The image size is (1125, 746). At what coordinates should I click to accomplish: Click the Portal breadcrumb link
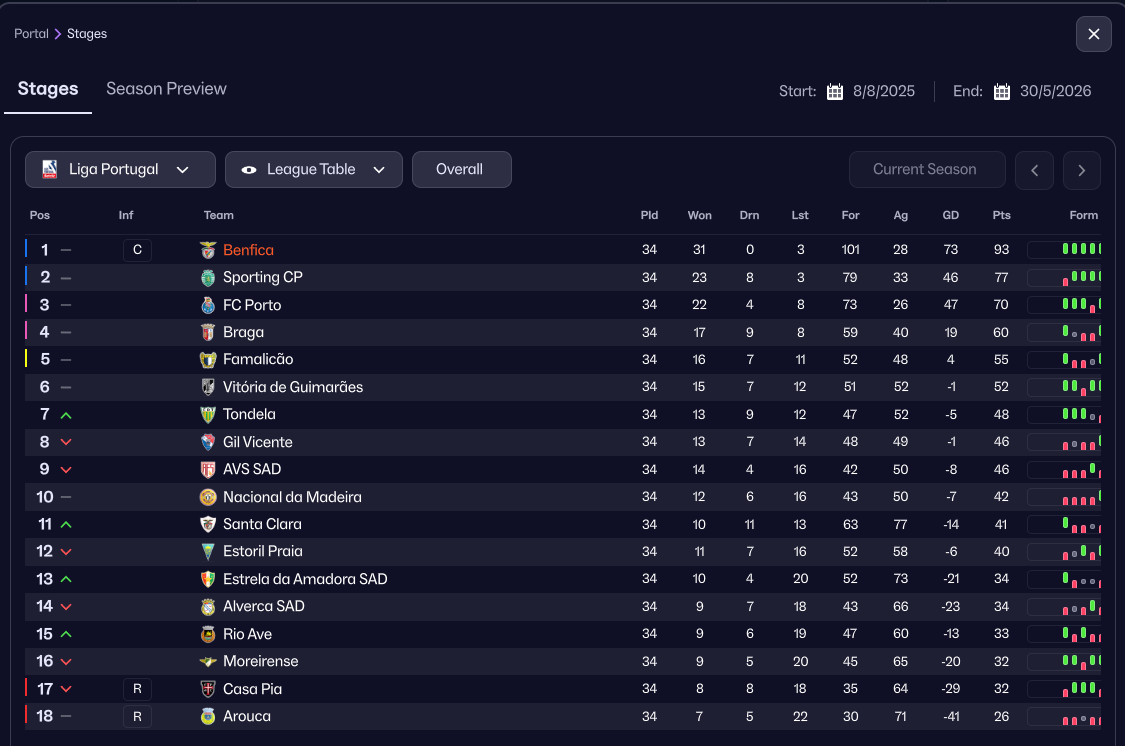31,34
